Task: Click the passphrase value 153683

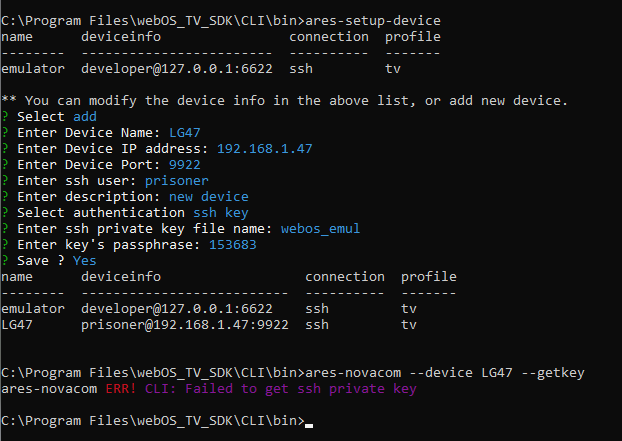Action: pyautogui.click(x=232, y=245)
